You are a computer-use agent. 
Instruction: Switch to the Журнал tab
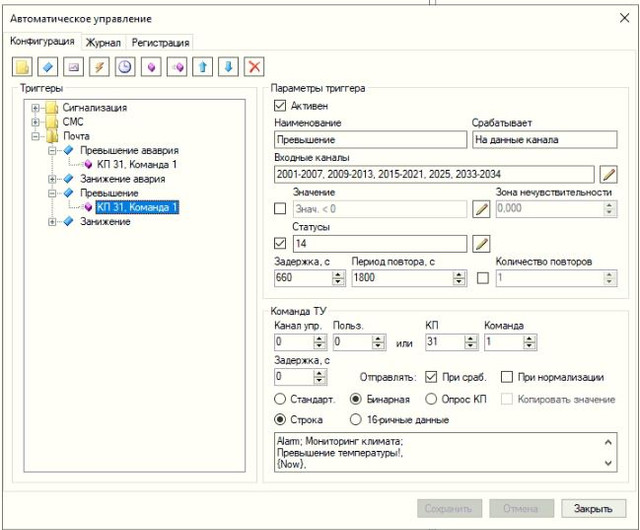pos(103,42)
